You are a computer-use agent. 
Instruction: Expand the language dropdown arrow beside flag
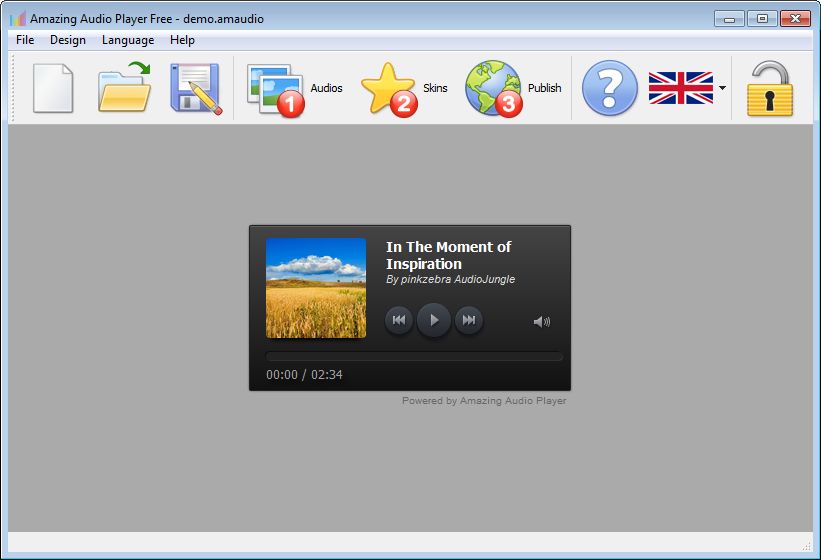723,88
